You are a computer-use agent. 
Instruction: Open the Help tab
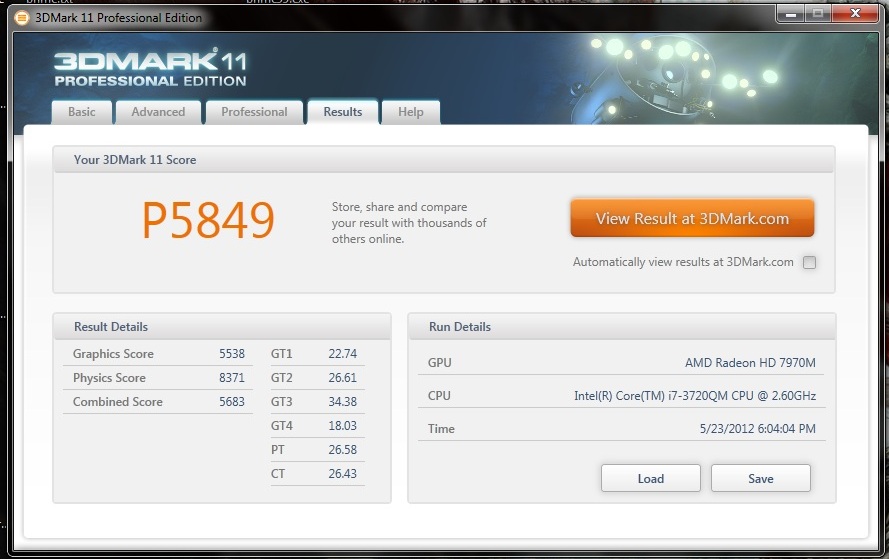[410, 112]
